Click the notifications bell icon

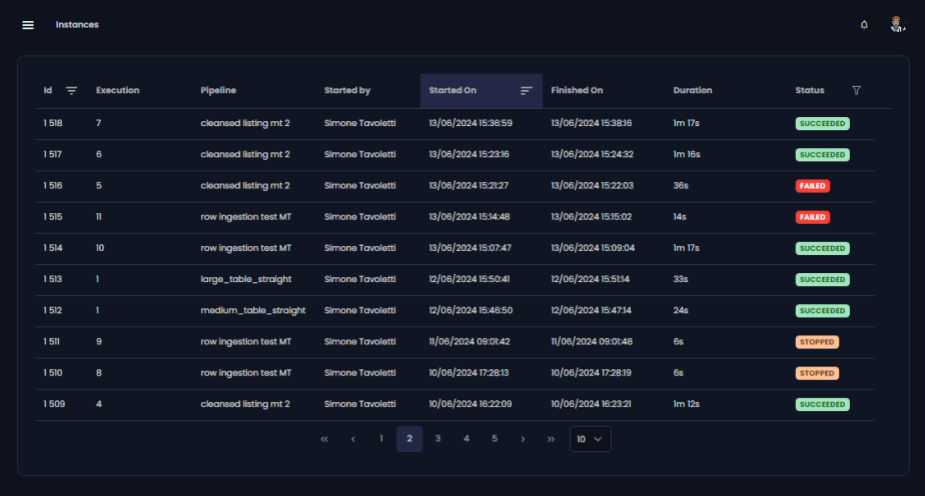(x=864, y=25)
